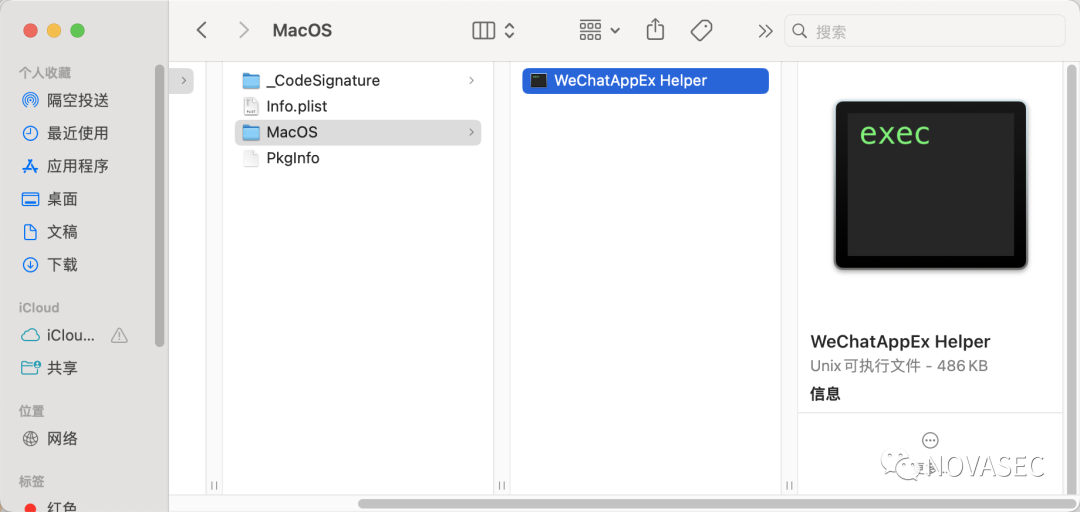Image resolution: width=1080 pixels, height=512 pixels.
Task: Open the group-by grid dropdown
Action: tap(600, 30)
